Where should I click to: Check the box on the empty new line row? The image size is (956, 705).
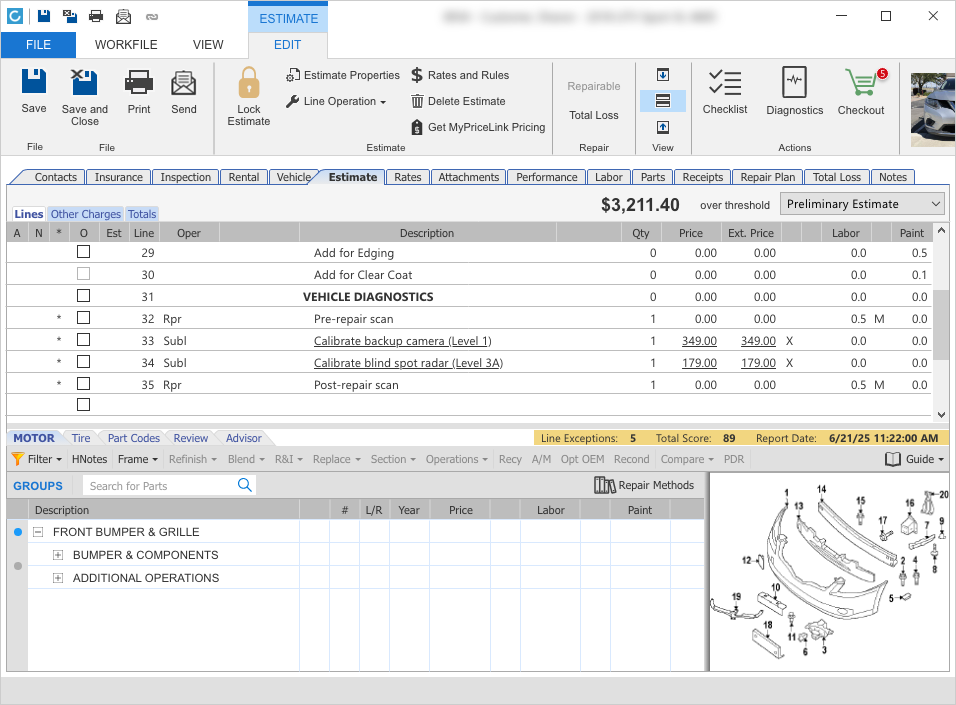pos(84,404)
